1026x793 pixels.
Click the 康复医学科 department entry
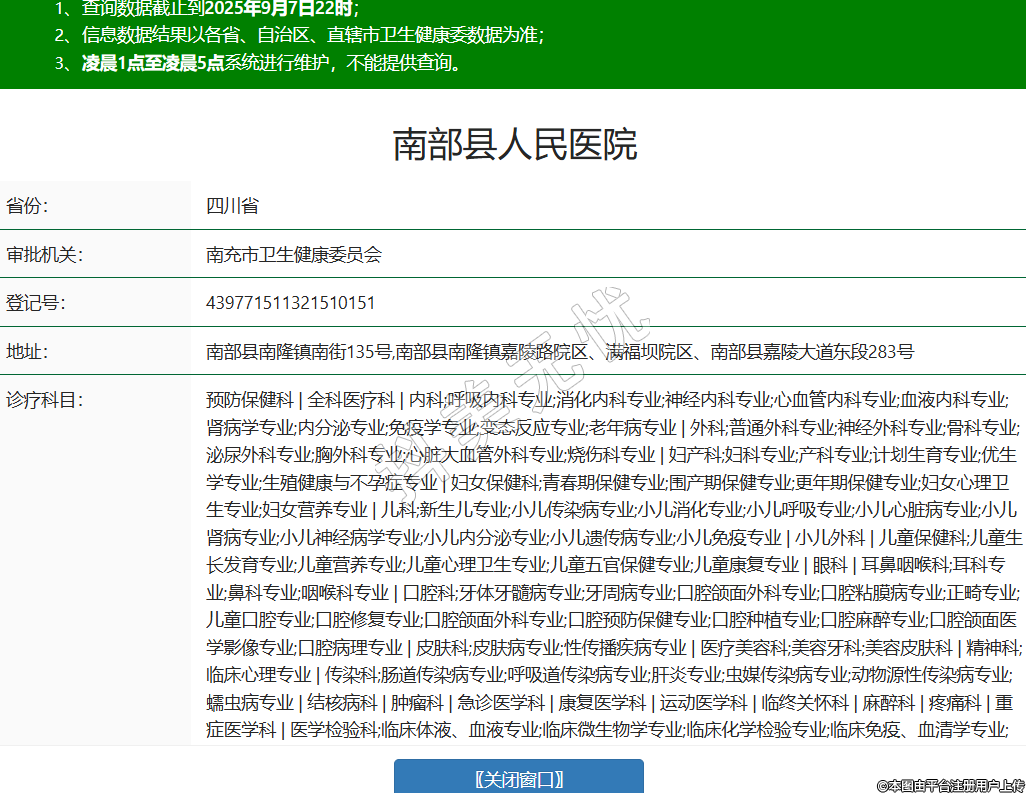(x=602, y=703)
